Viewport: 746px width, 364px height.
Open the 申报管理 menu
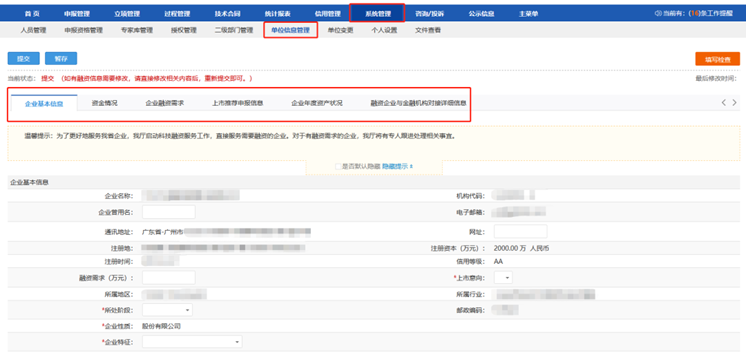(x=77, y=14)
